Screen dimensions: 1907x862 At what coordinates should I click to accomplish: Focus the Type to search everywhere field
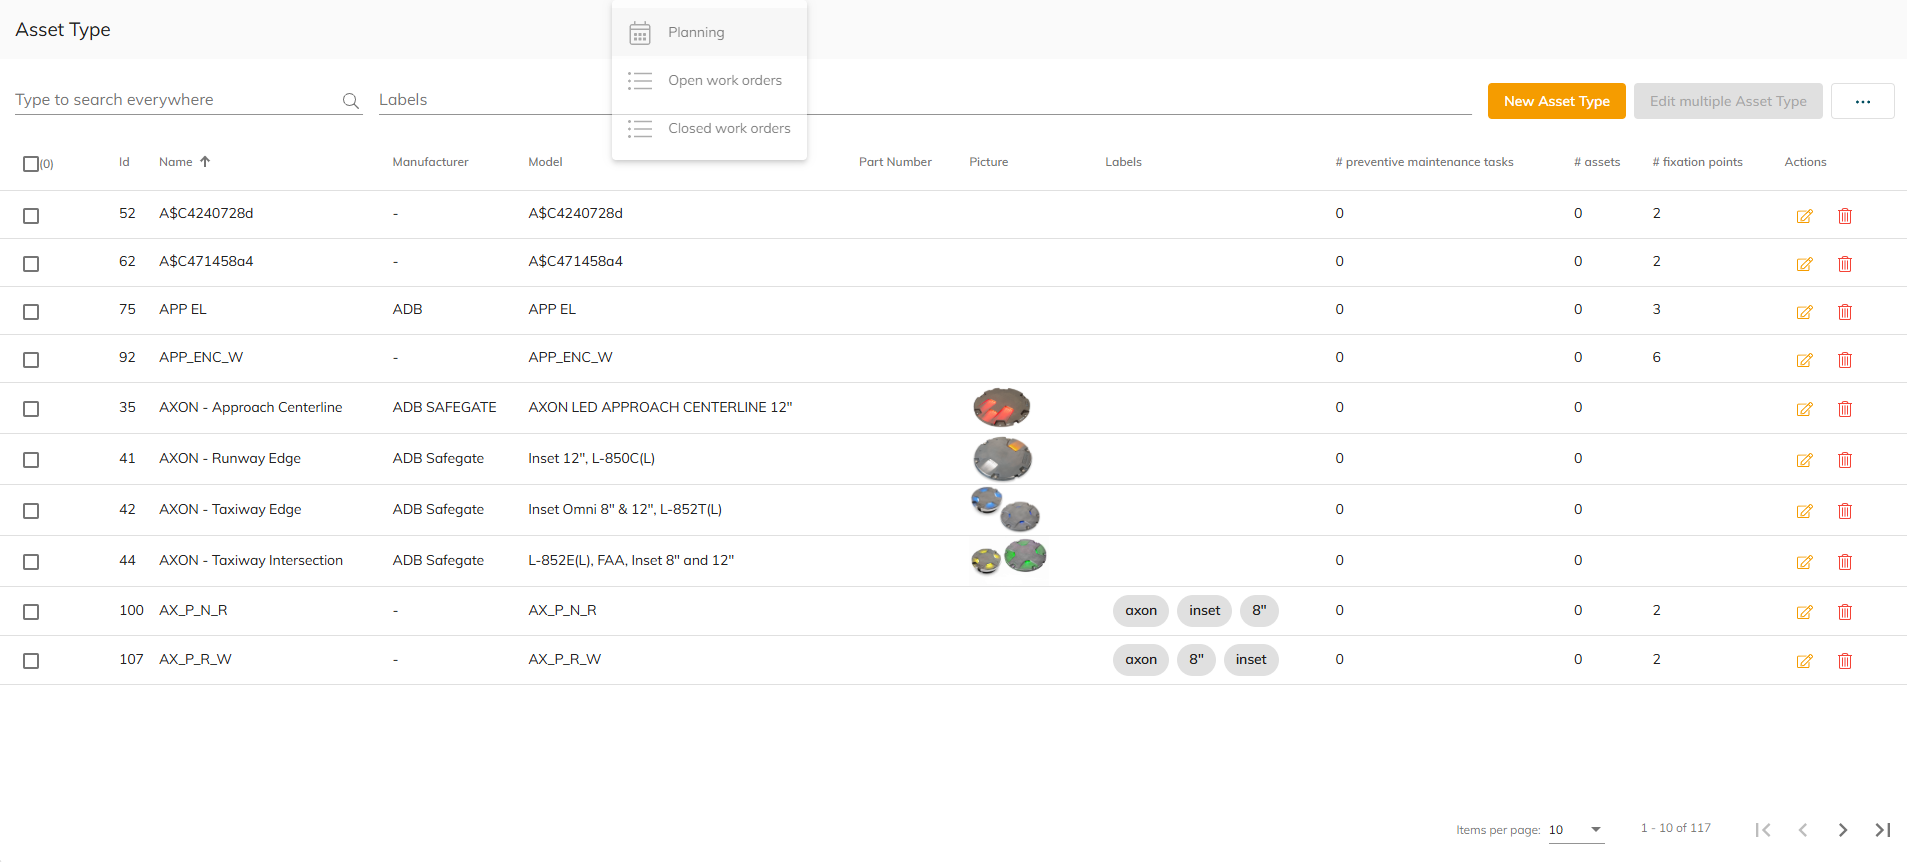[x=175, y=100]
